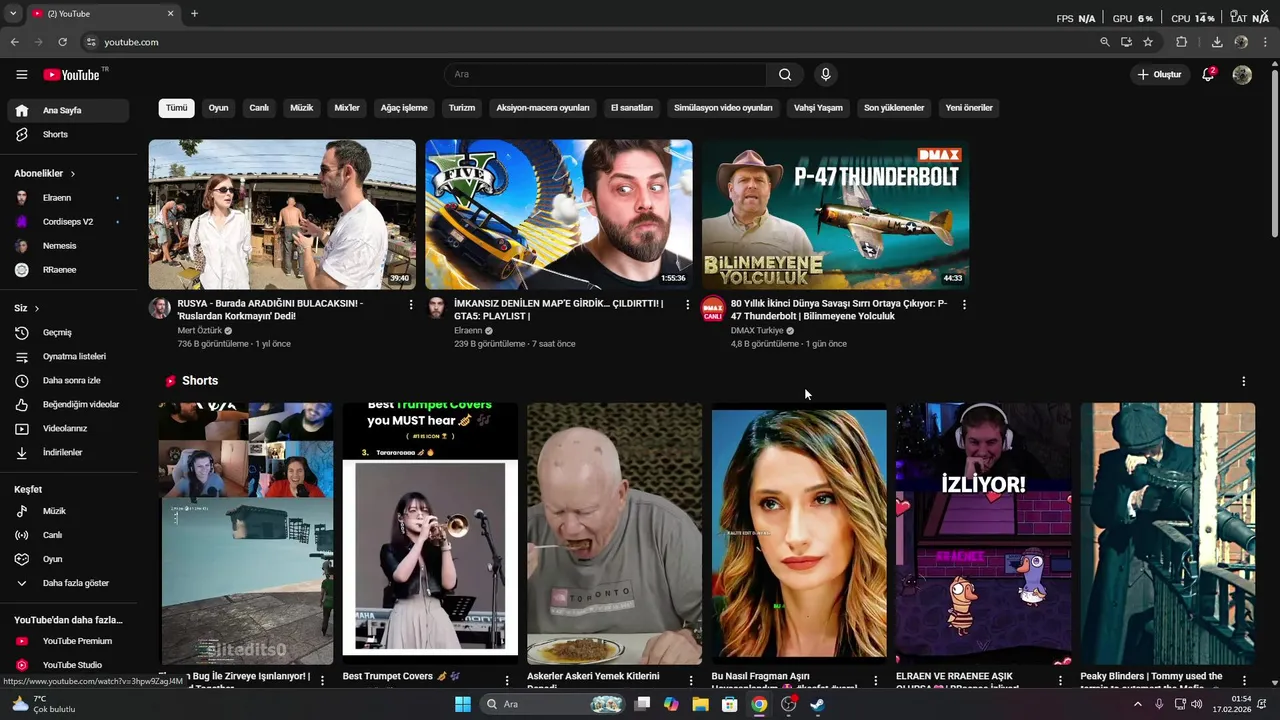
Task: Open options for Best Trumpet Covers short
Action: [x=507, y=680]
